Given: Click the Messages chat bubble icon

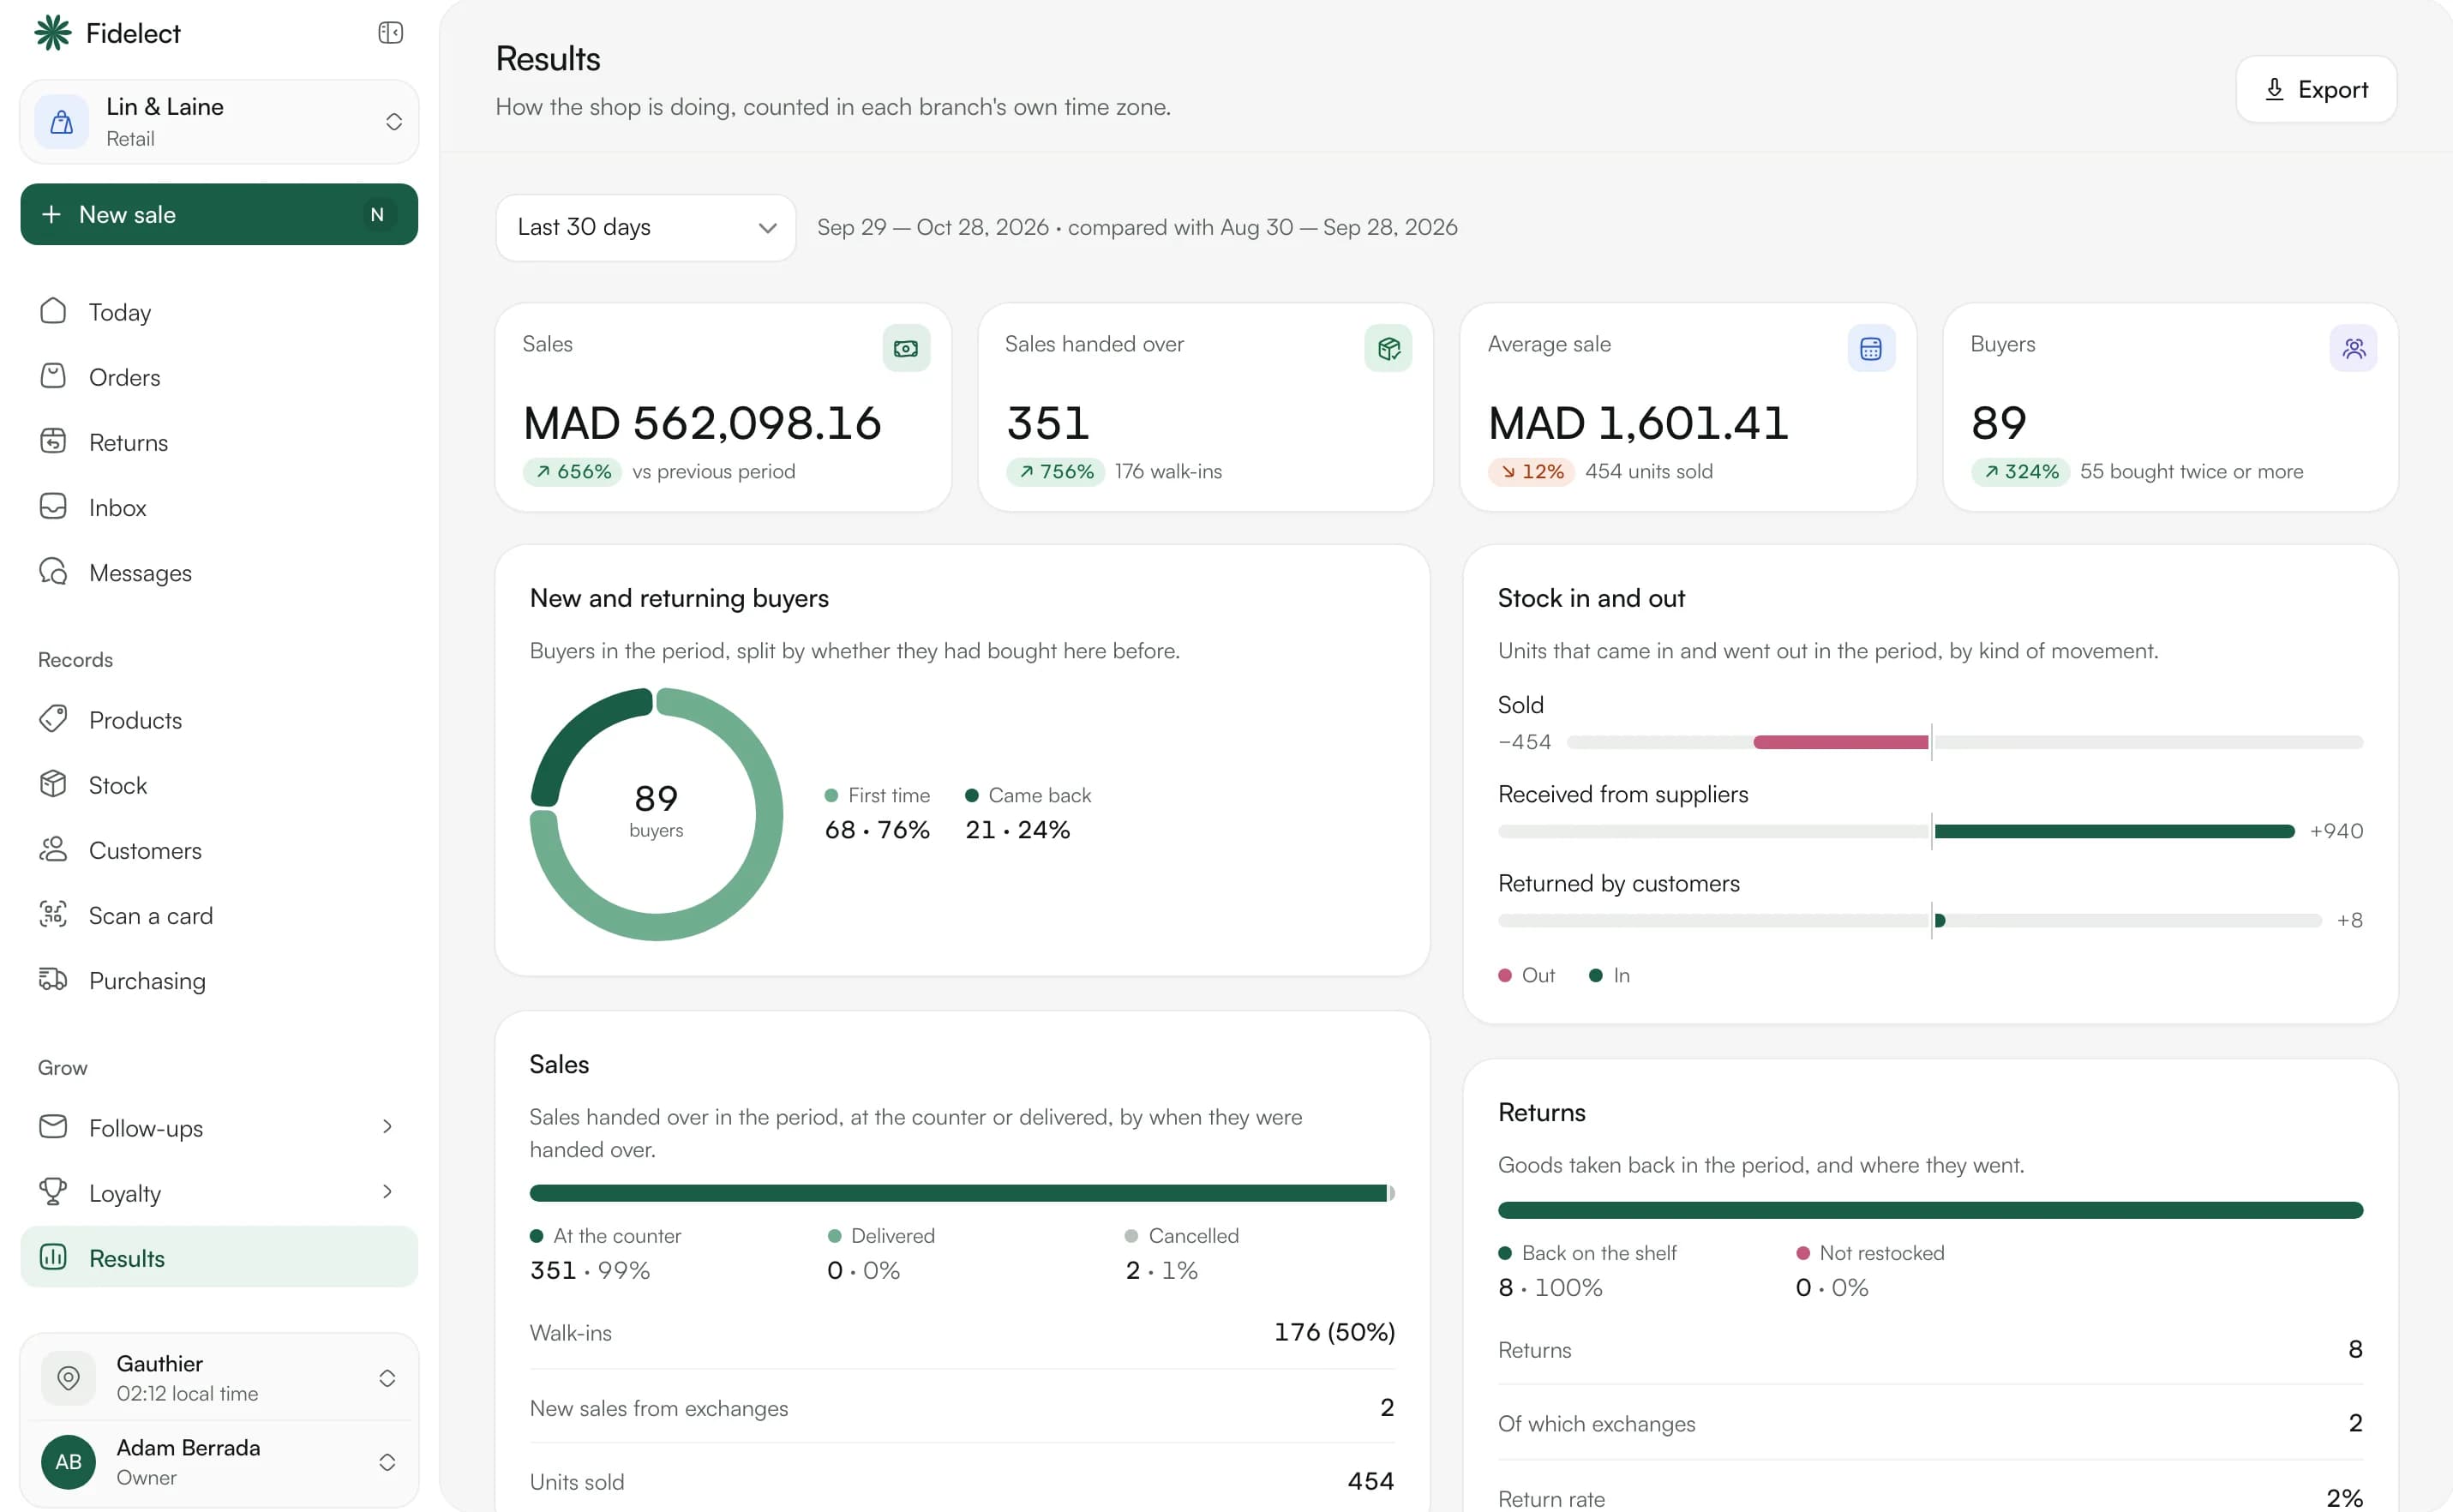Looking at the screenshot, I should [53, 572].
